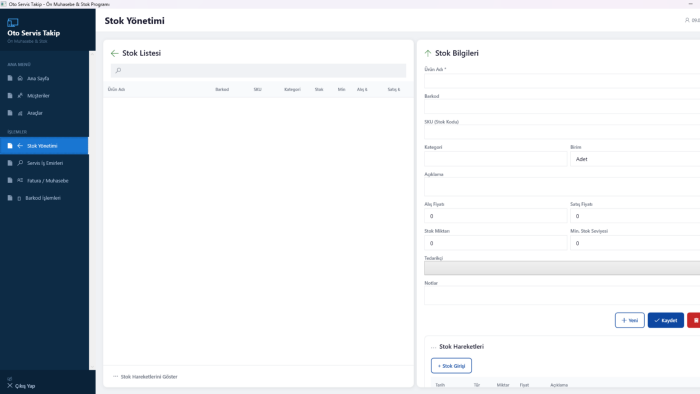Click the home icon beside Ana Sayfa

point(20,78)
